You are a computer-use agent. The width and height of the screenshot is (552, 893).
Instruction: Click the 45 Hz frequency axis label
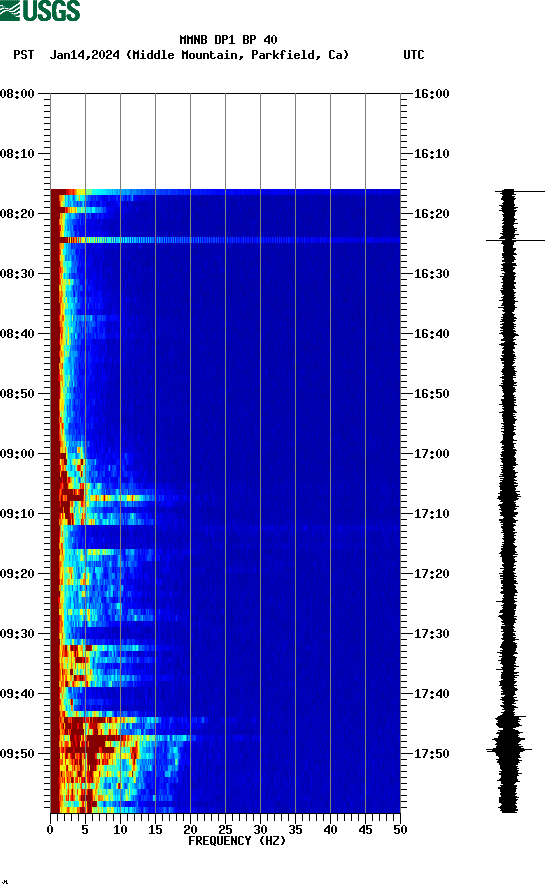pos(365,830)
